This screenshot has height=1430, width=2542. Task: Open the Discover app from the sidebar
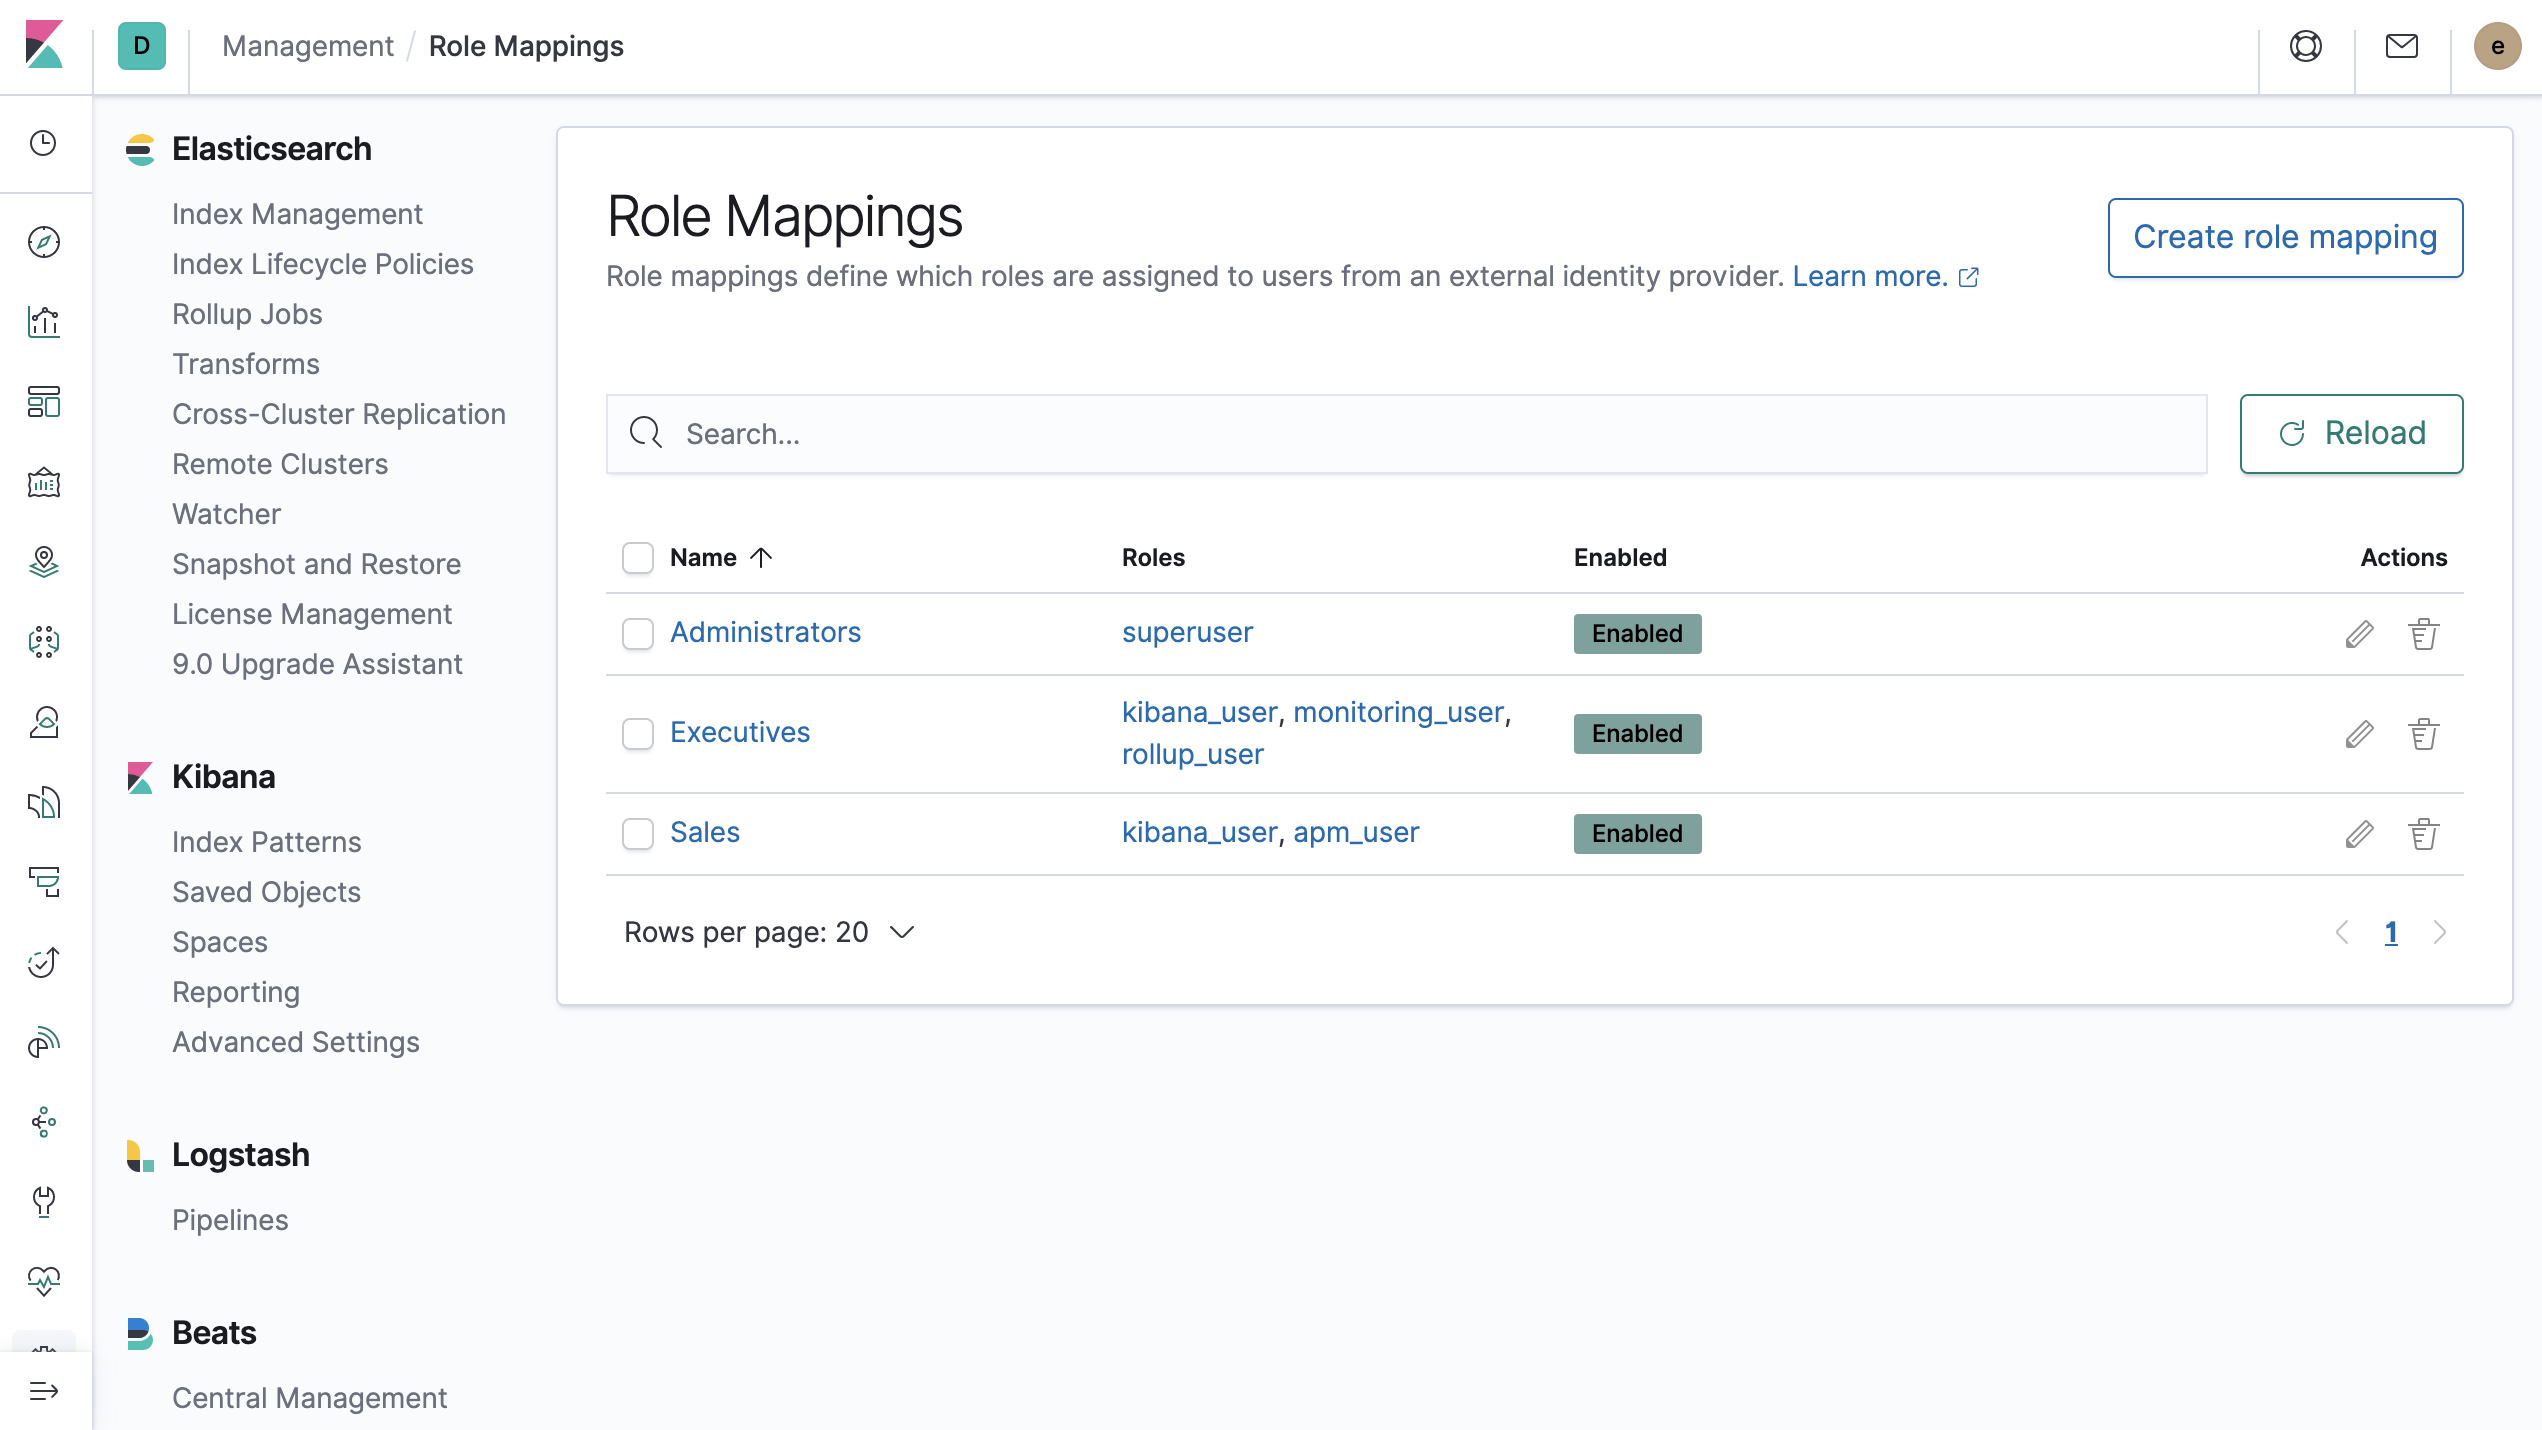click(44, 242)
